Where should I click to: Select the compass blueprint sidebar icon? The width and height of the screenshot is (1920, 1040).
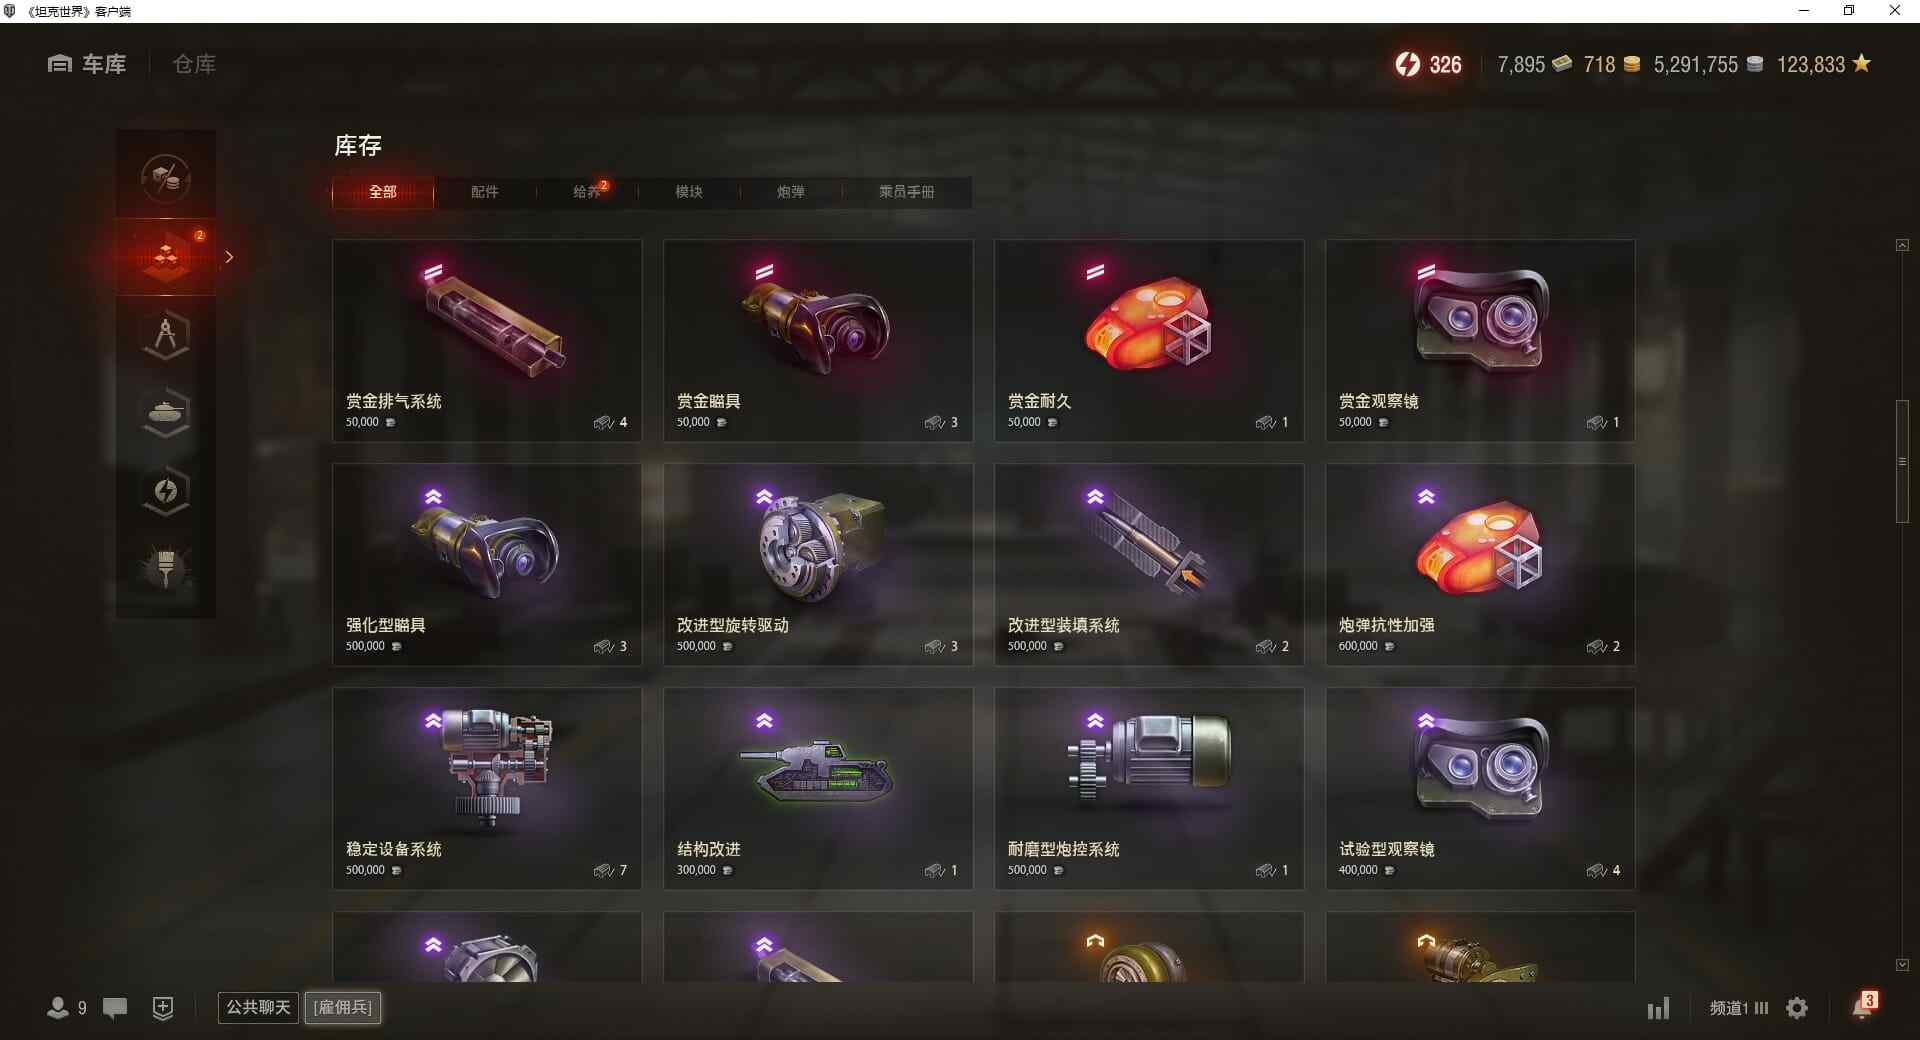(x=166, y=335)
